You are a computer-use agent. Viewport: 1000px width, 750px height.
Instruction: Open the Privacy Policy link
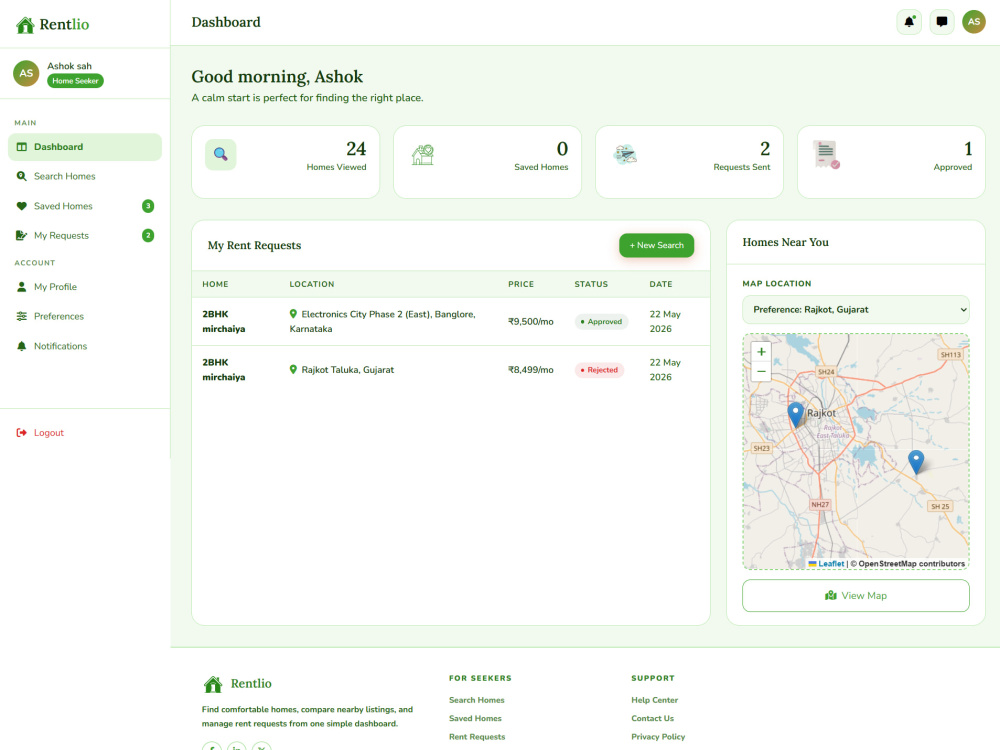(658, 737)
